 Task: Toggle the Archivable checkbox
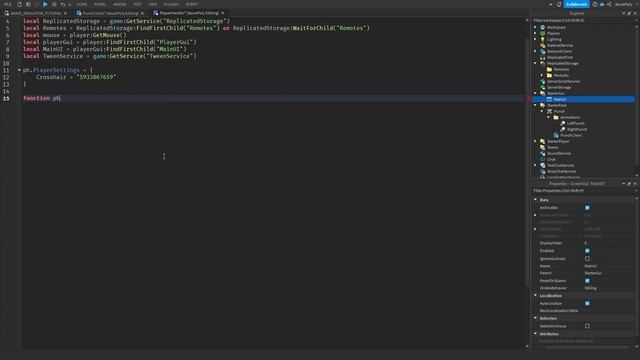click(587, 208)
